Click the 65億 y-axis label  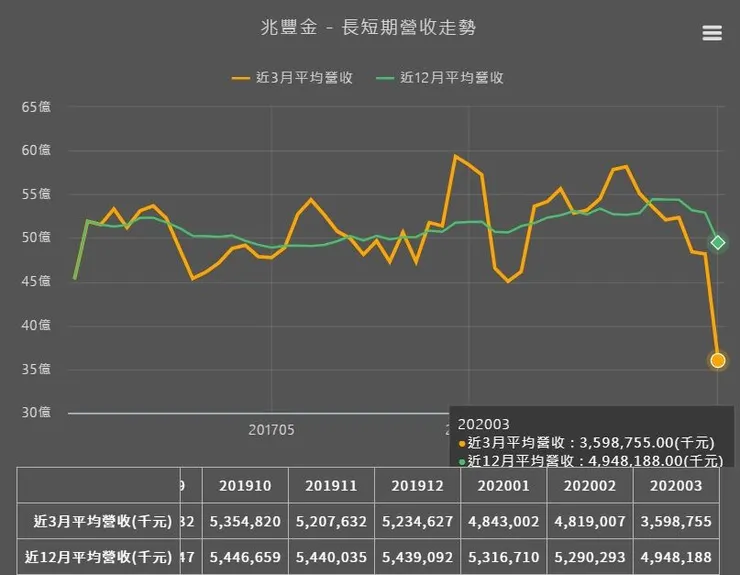point(36,107)
